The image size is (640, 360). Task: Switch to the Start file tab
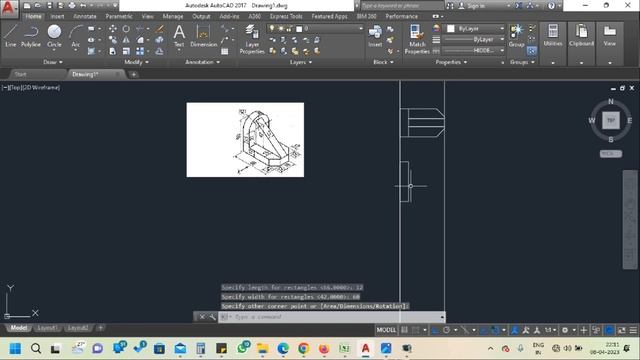pos(20,74)
